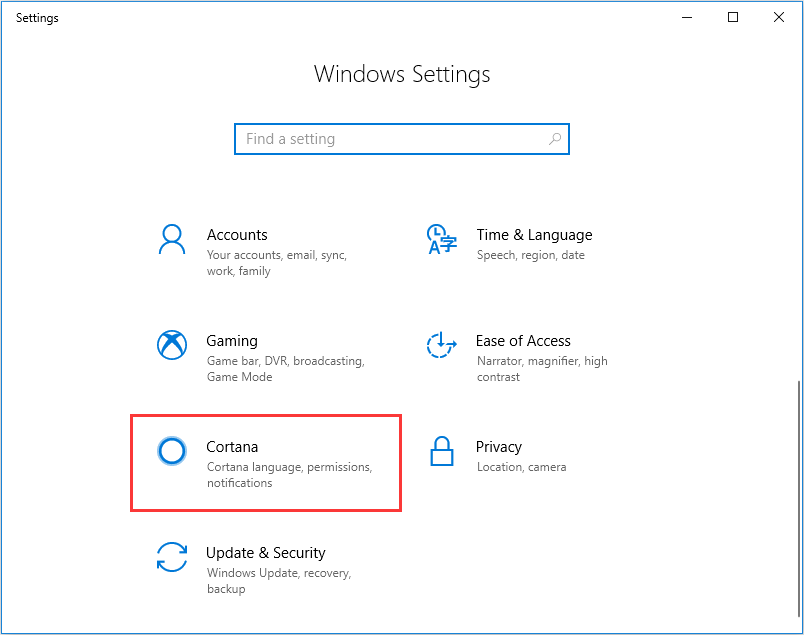804x635 pixels.
Task: Open Gaming Xbox icon
Action: [x=172, y=345]
